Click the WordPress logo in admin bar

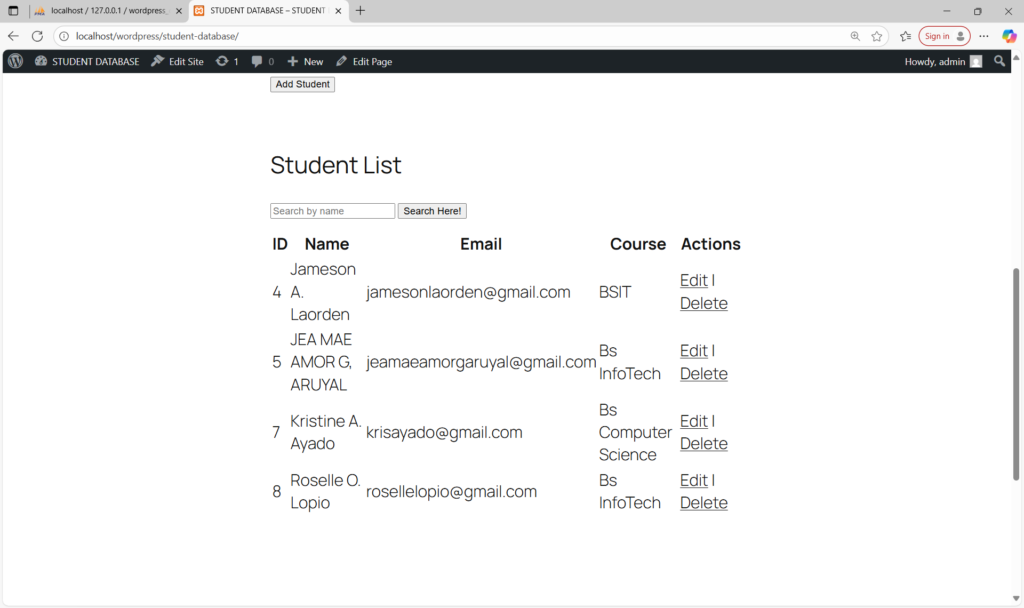[15, 61]
